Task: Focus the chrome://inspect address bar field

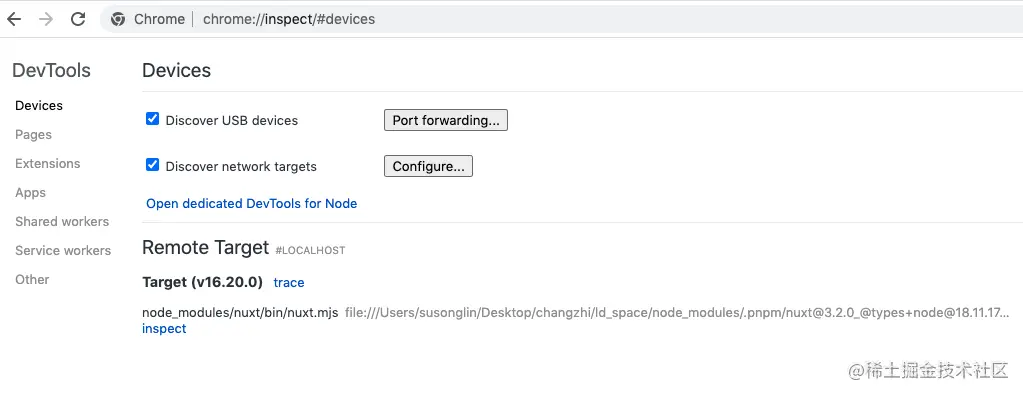Action: (561, 19)
